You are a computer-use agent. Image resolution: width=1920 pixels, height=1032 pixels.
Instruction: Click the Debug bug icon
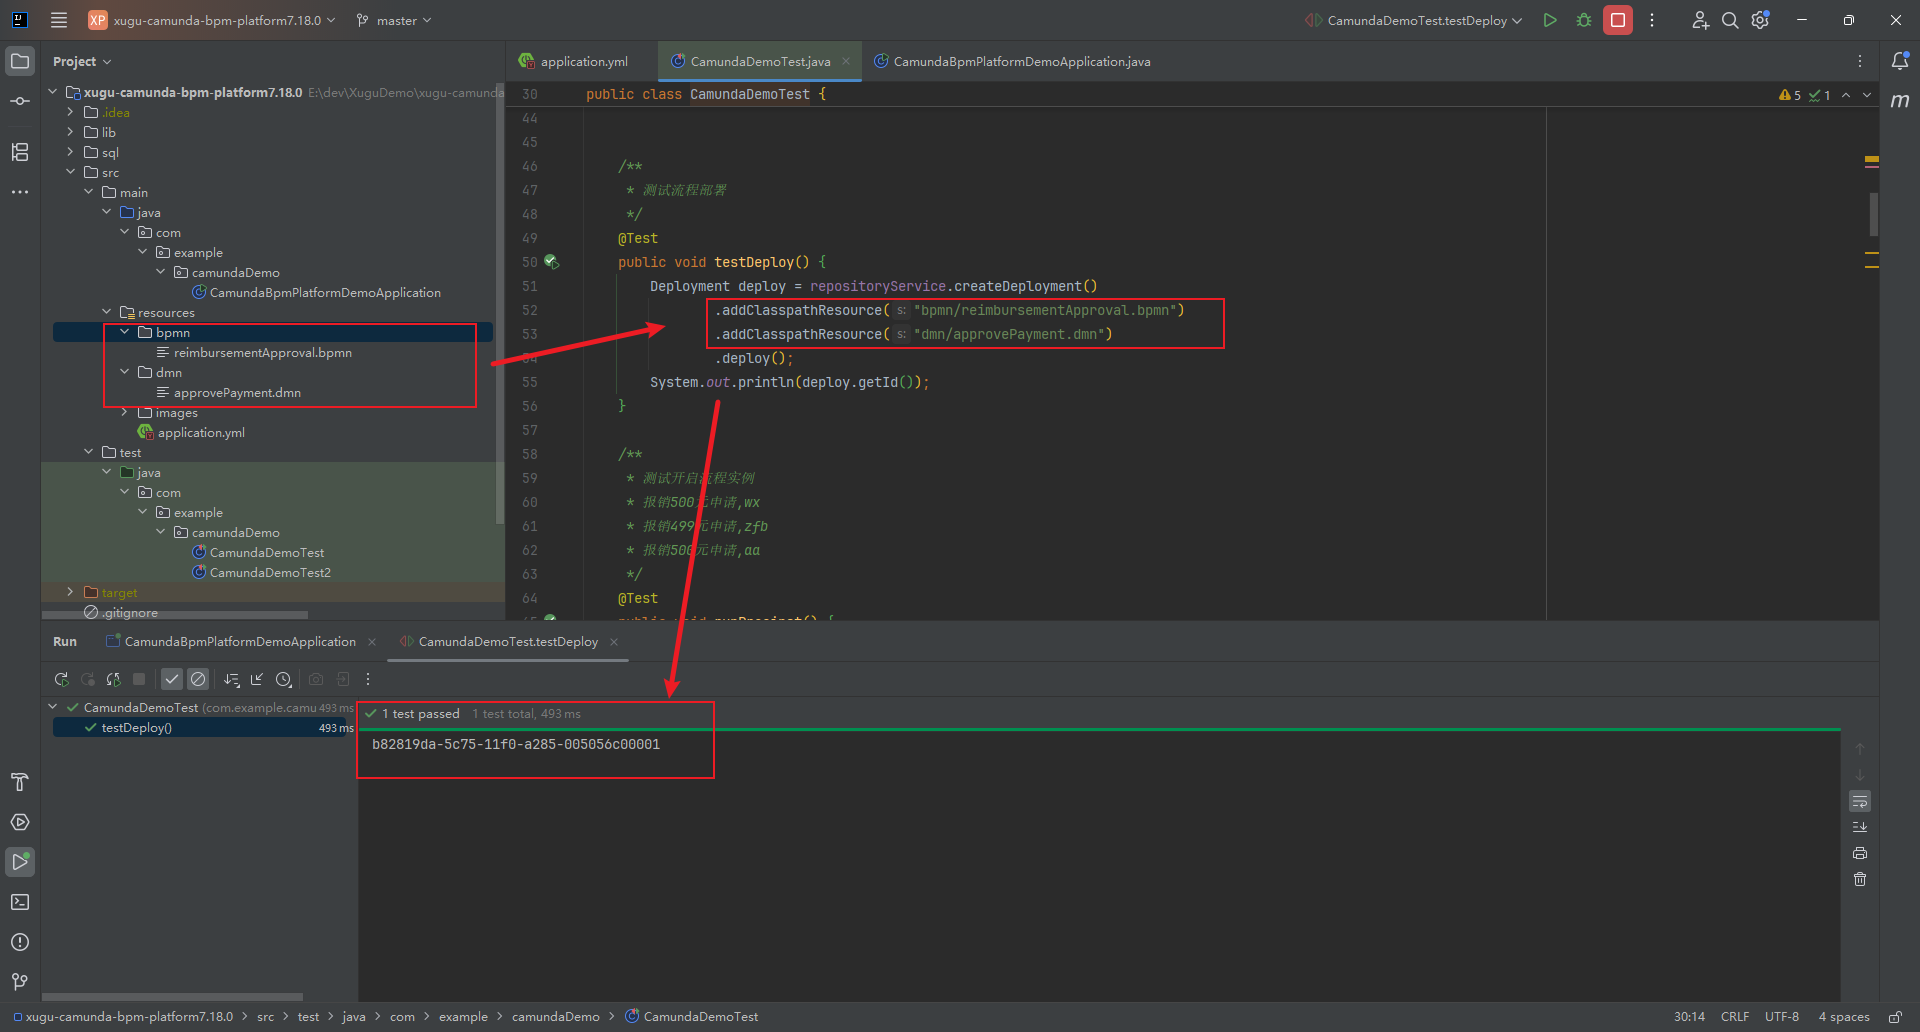pos(1584,20)
